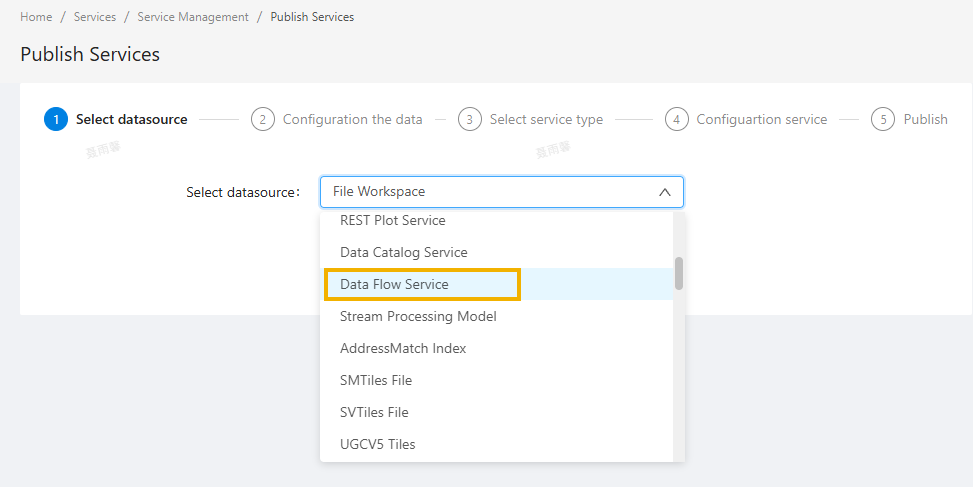This screenshot has height=487, width=973.
Task: Select Data Flow Service option
Action: tap(394, 284)
